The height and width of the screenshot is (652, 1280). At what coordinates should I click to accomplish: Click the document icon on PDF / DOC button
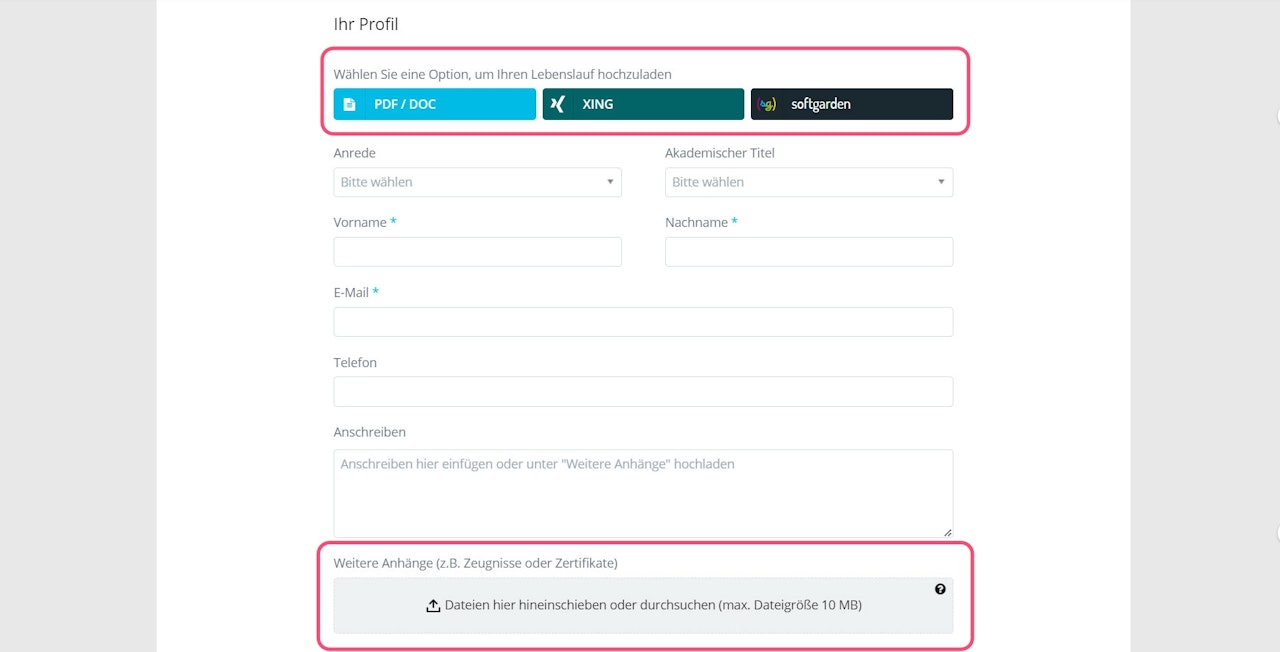pyautogui.click(x=349, y=104)
